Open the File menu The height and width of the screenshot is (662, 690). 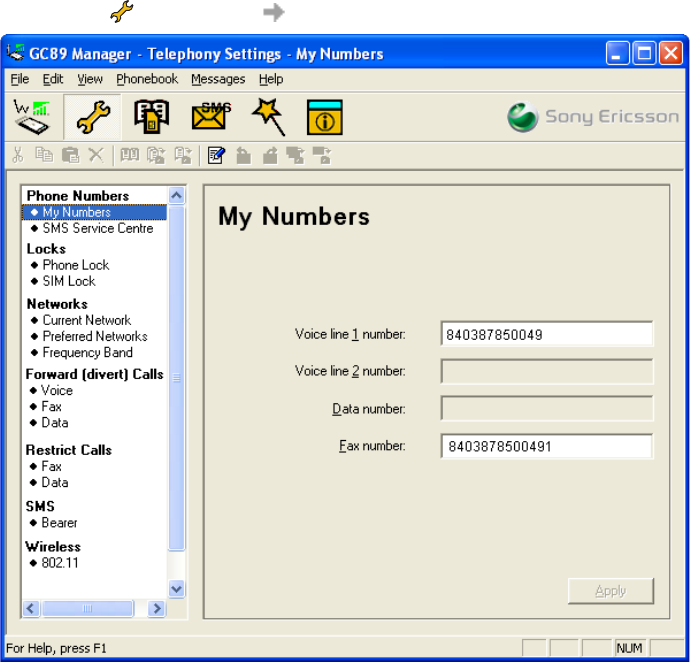20,79
